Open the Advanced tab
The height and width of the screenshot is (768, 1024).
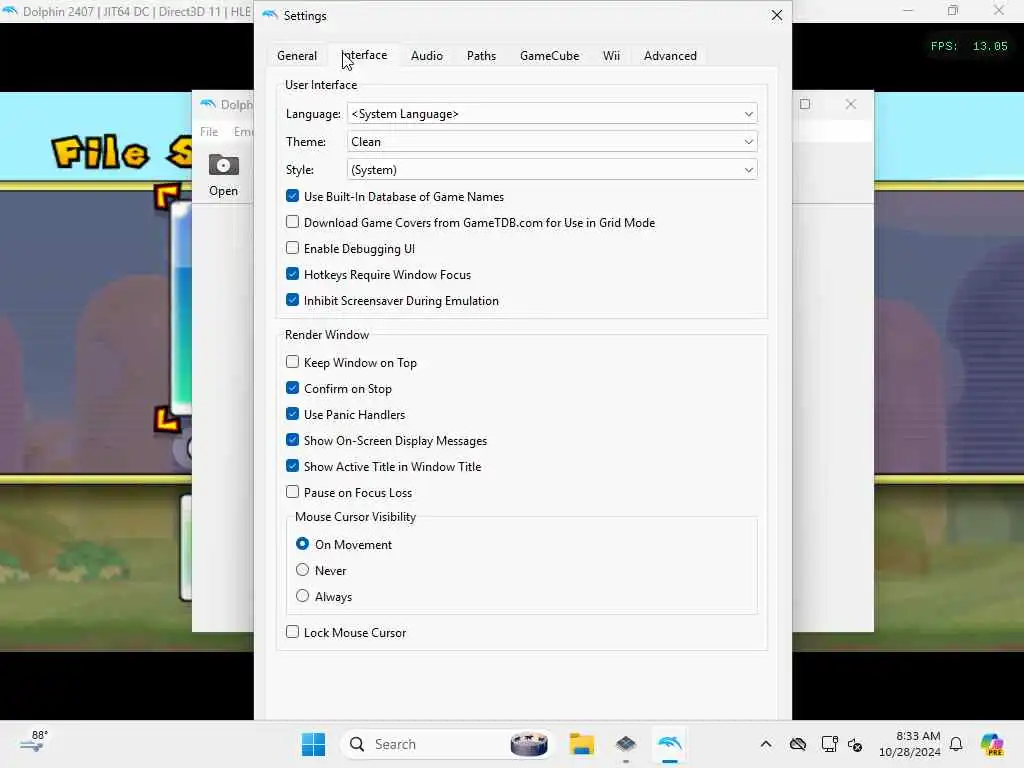click(670, 56)
